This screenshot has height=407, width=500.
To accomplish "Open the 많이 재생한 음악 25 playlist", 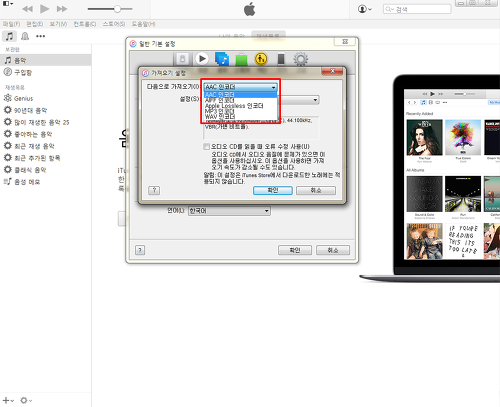I will [x=45, y=122].
